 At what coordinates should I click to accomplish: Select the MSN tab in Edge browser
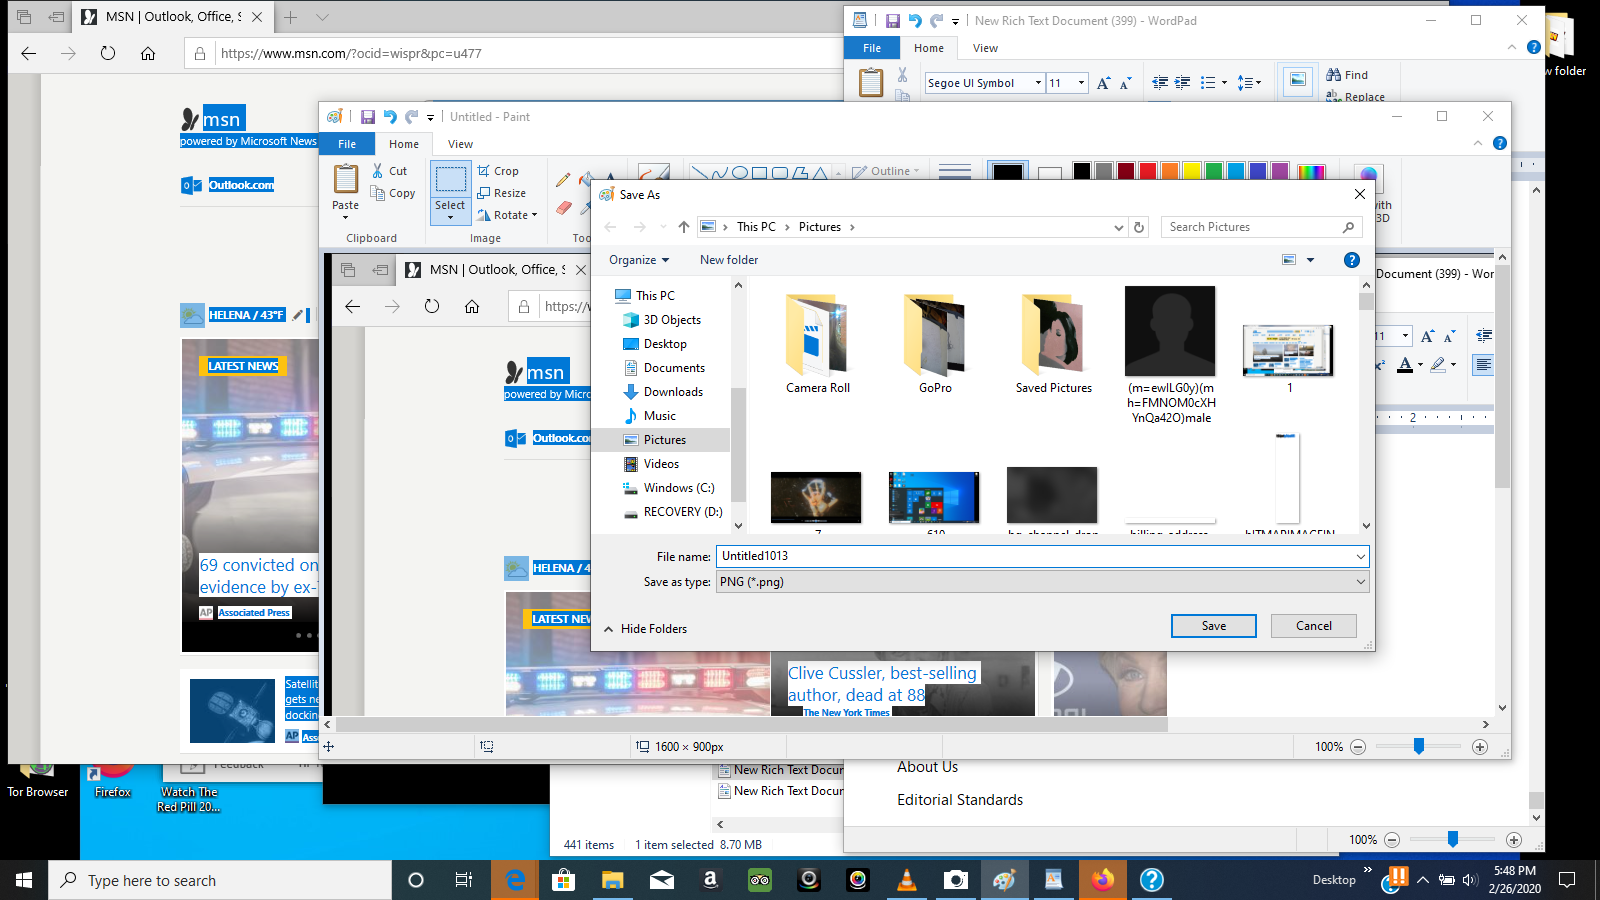pos(172,17)
